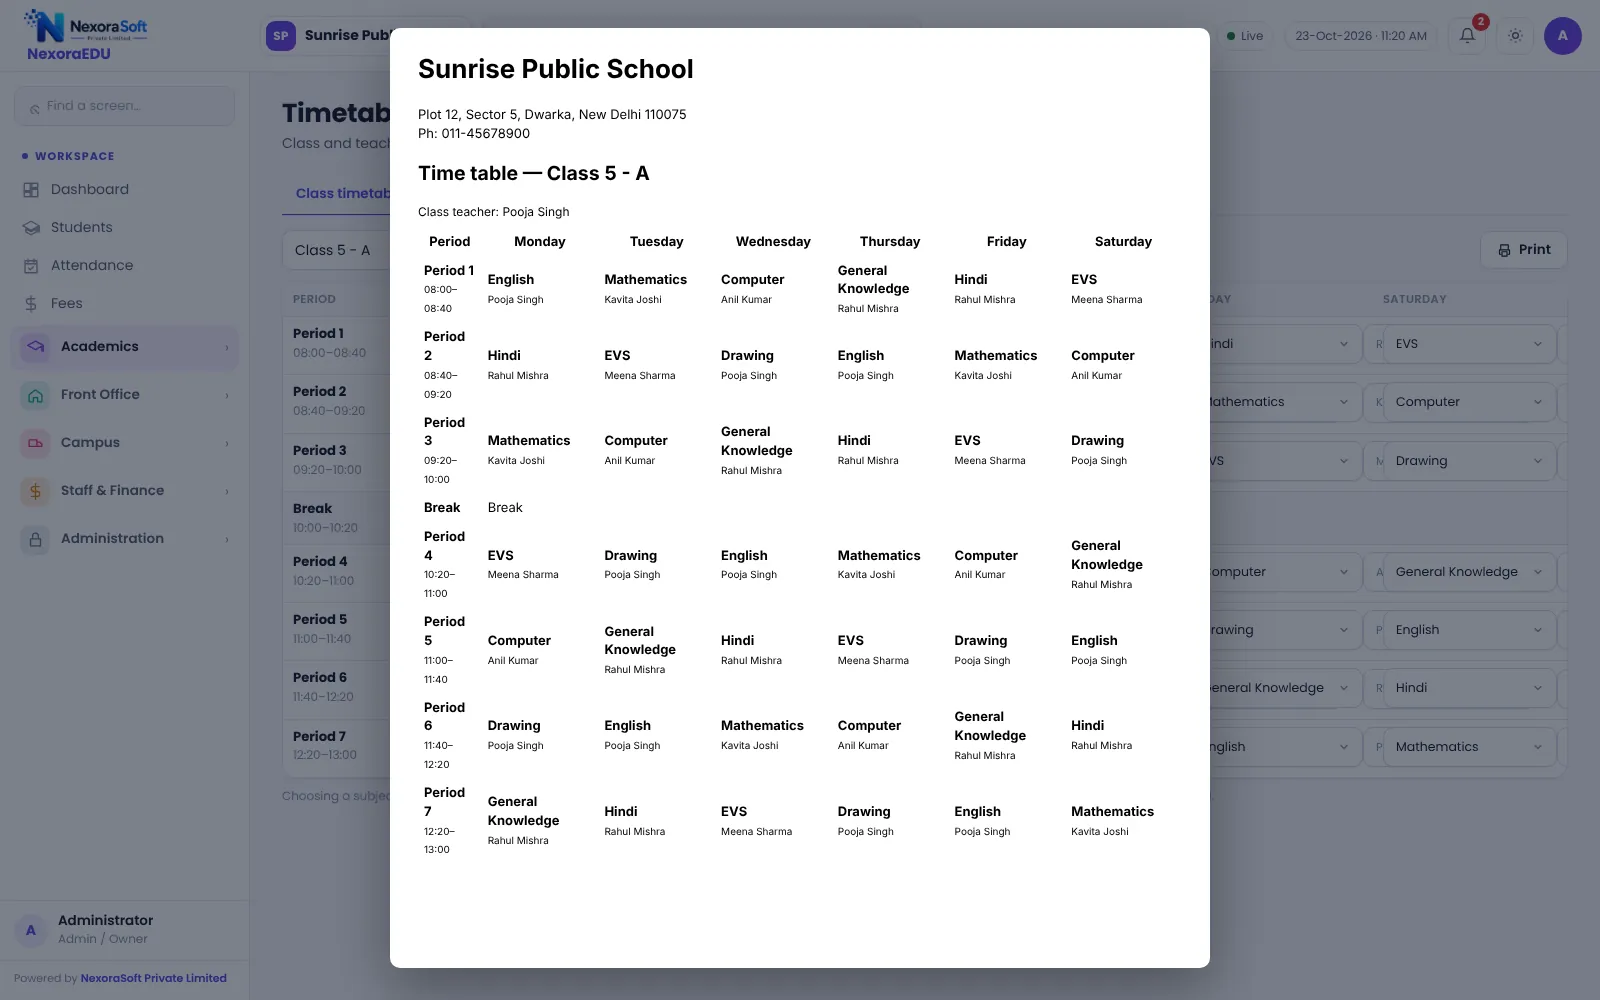Expand the Campus menu chevron
This screenshot has width=1600, height=1000.
[x=227, y=443]
